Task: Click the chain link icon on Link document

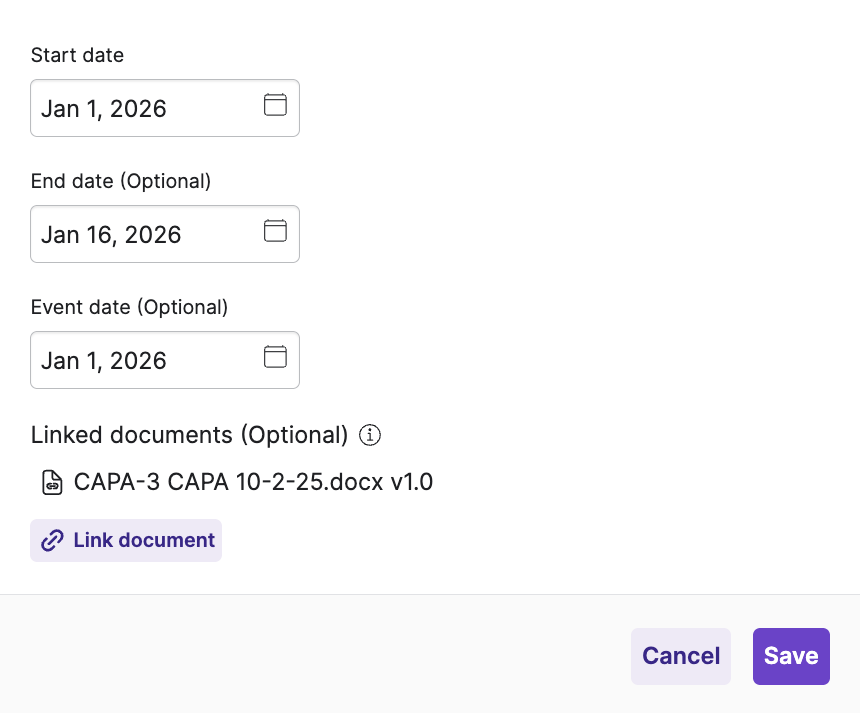Action: 51,540
